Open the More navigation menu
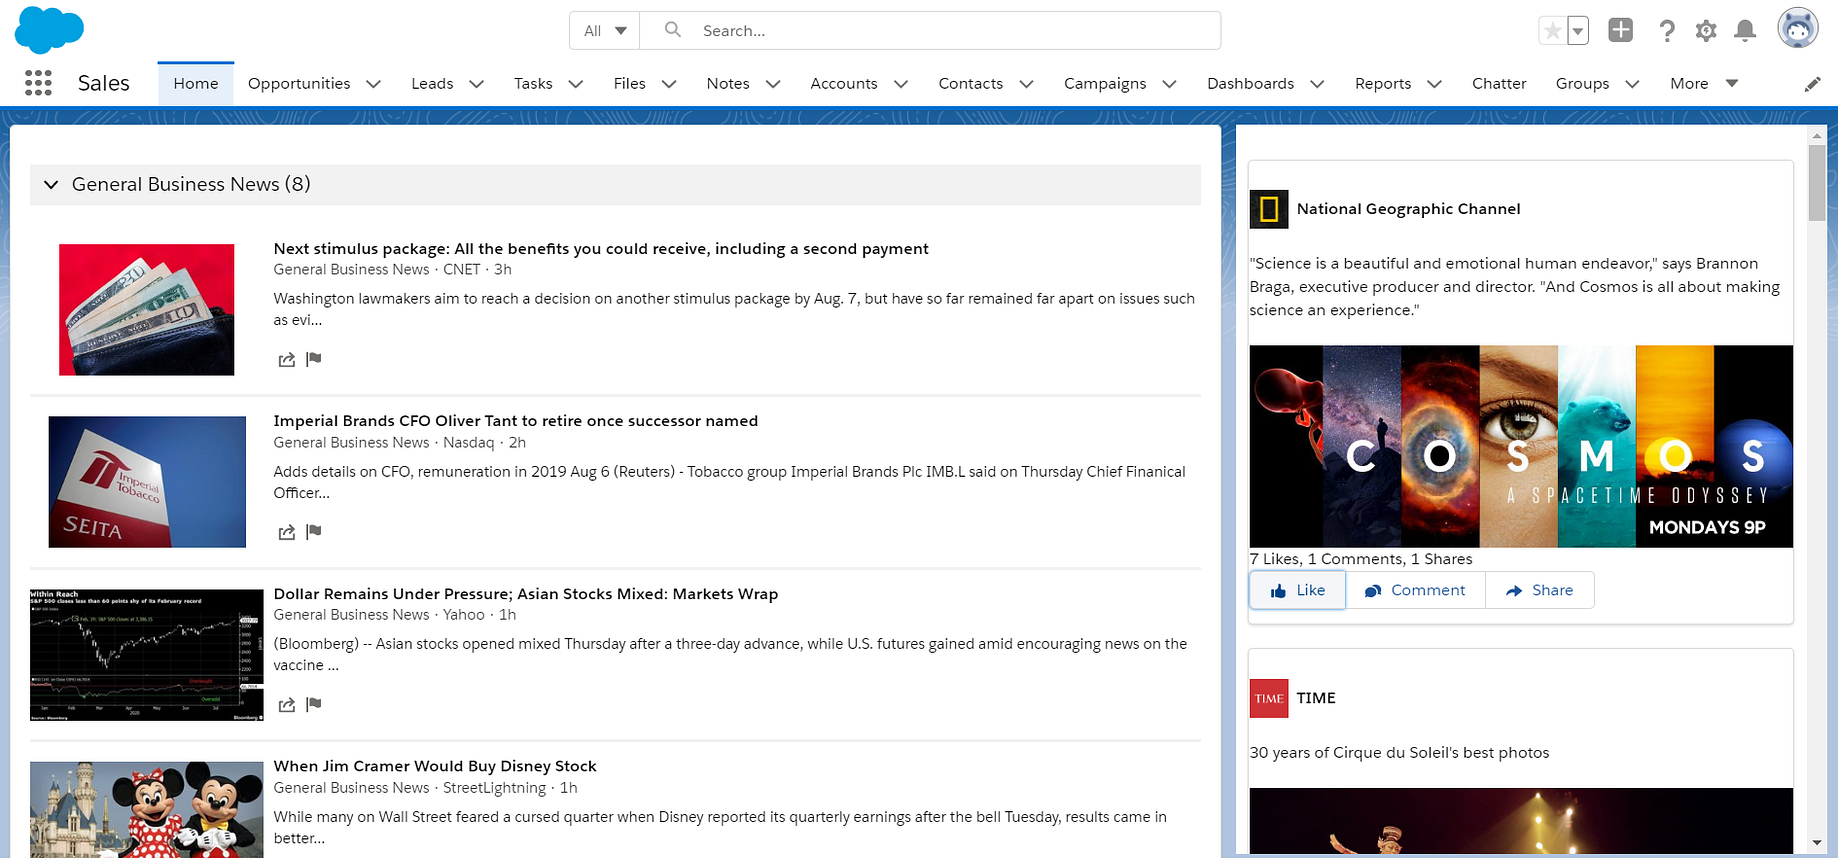This screenshot has height=860, width=1838. click(1704, 84)
